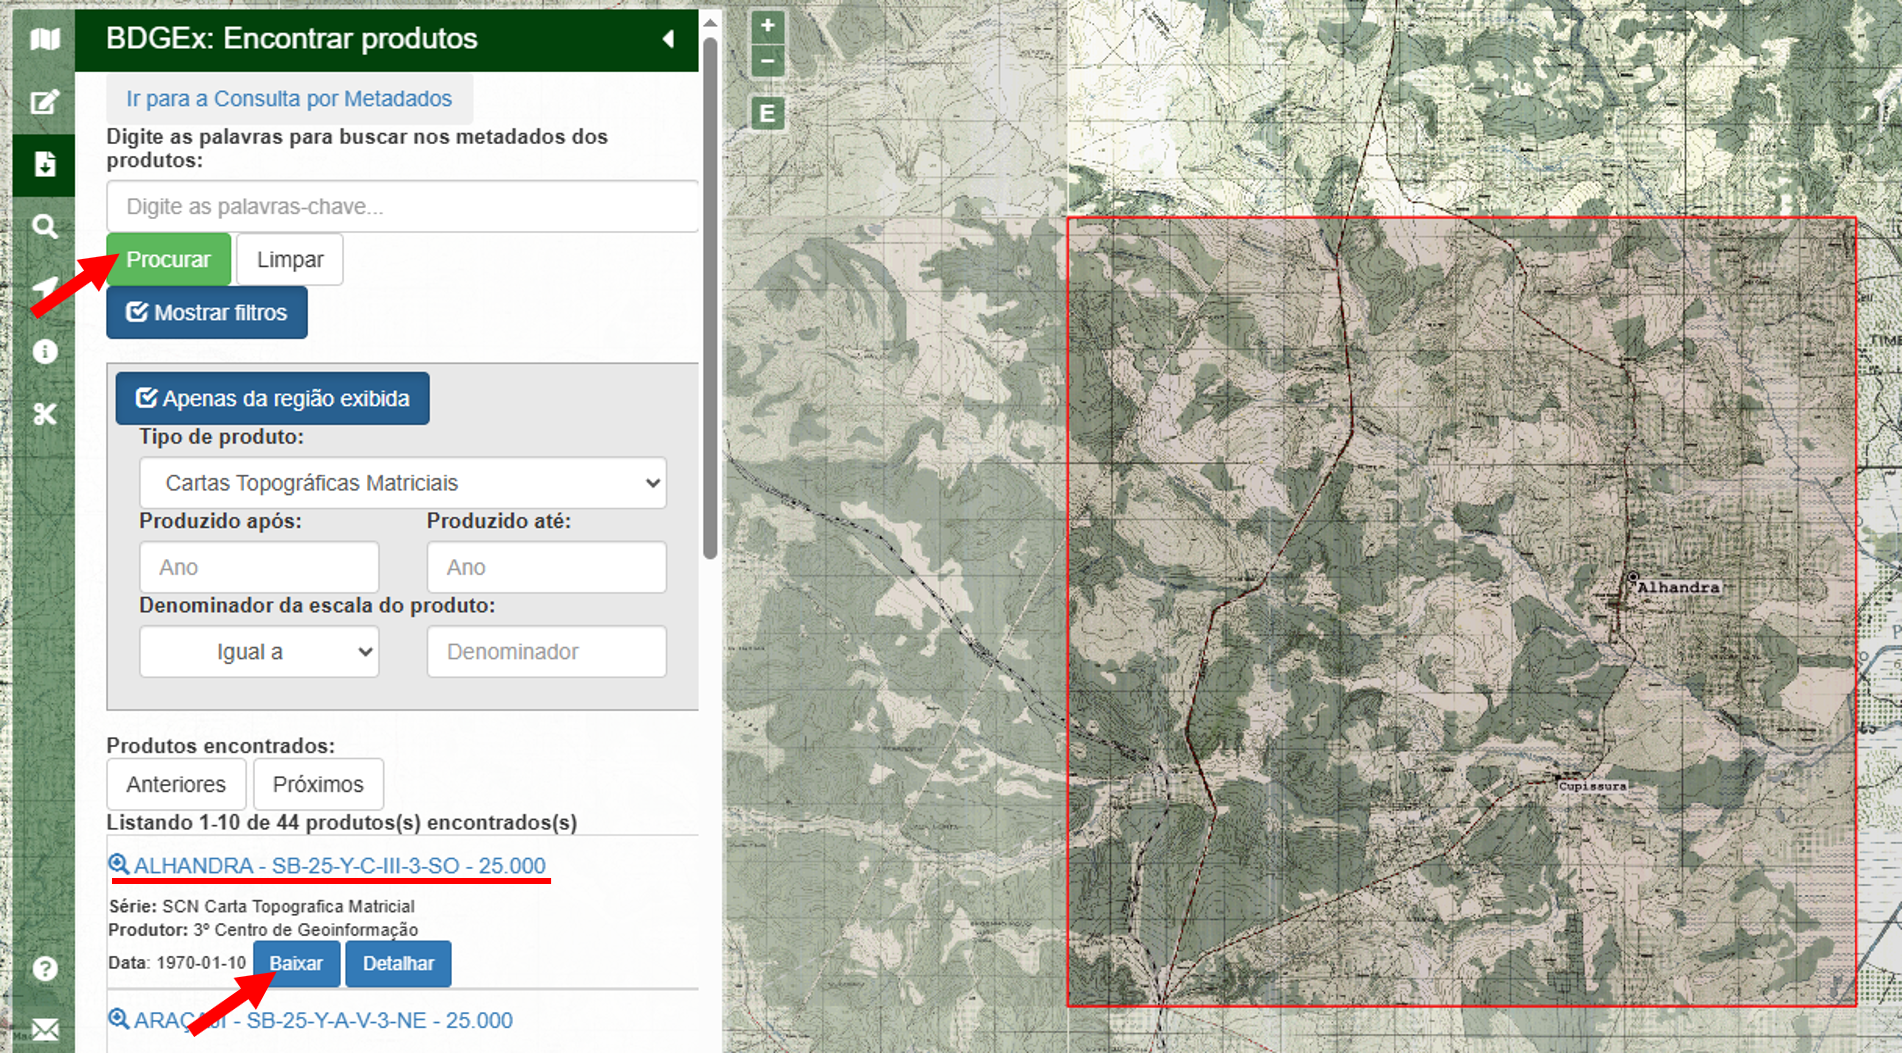Open the map layers sidebar icon

[x=45, y=39]
